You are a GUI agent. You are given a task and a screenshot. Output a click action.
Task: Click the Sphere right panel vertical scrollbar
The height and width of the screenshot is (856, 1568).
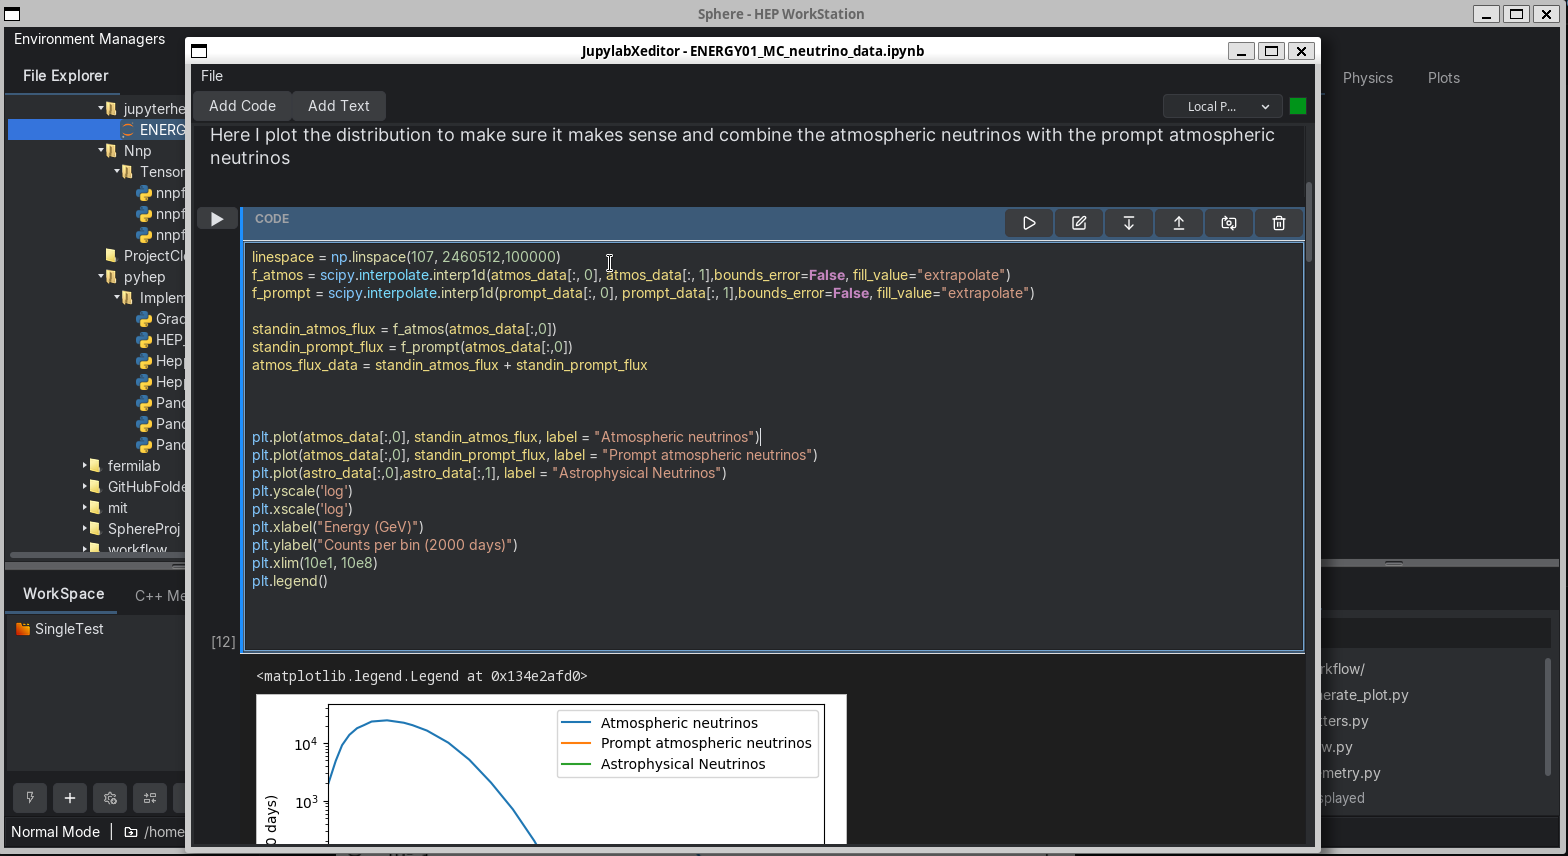pos(1548,715)
